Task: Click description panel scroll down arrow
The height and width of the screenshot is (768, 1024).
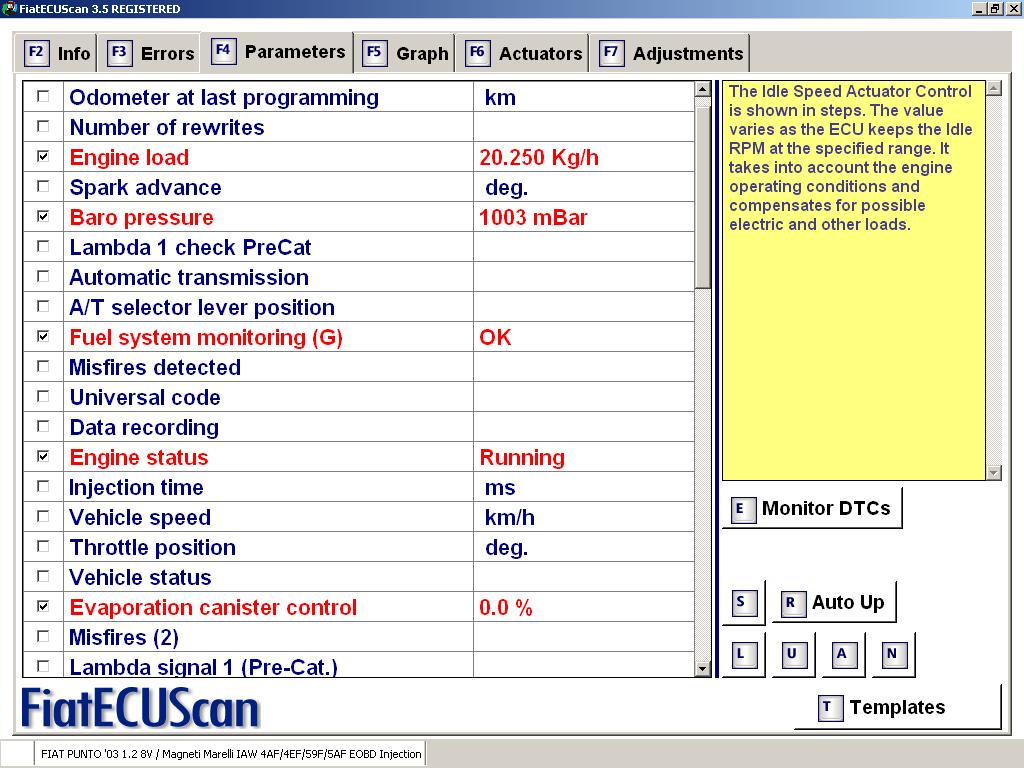Action: [994, 473]
